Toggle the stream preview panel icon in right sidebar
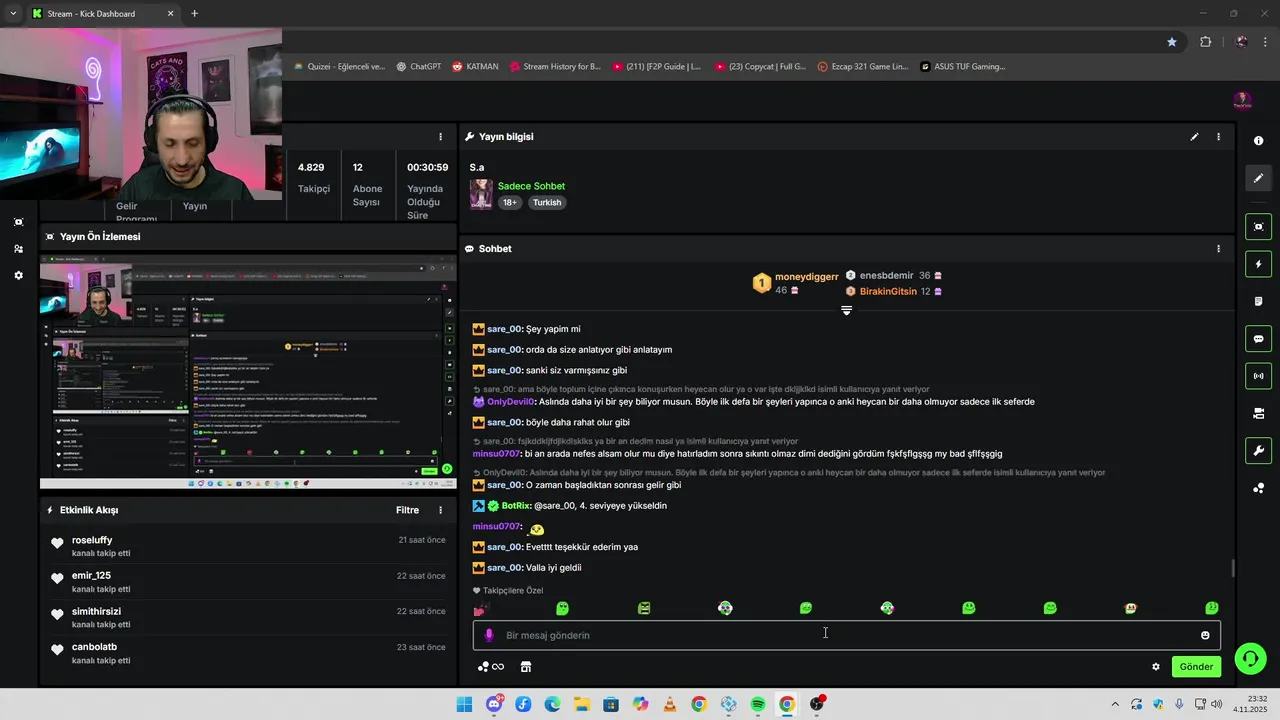1280x720 pixels. pos(1258,227)
